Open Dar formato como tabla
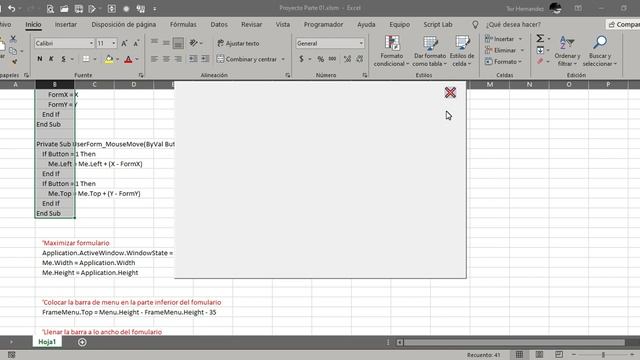This screenshot has height=360, width=640. [429, 51]
